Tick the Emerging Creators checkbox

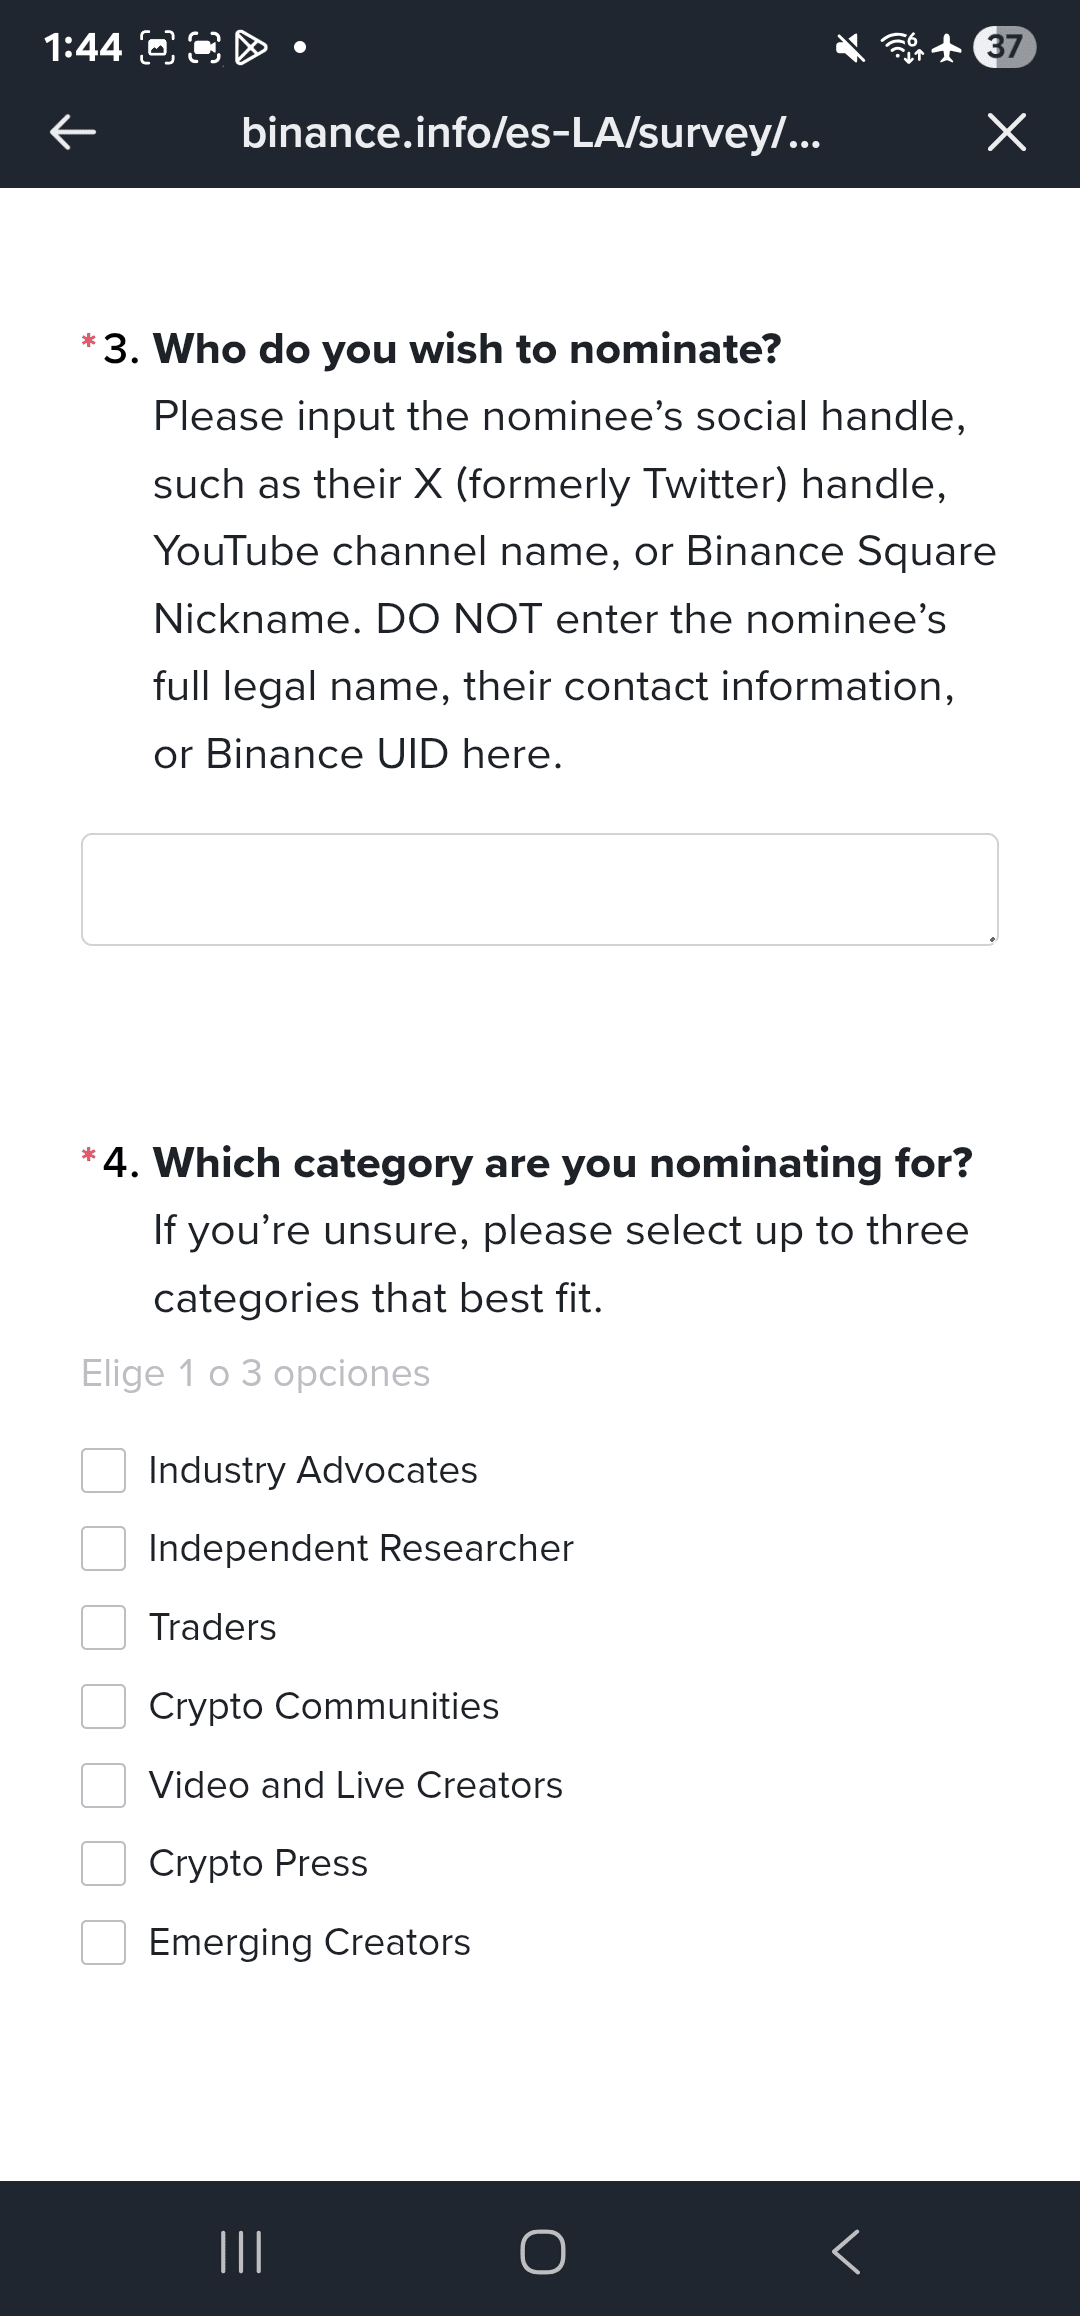click(x=104, y=1942)
